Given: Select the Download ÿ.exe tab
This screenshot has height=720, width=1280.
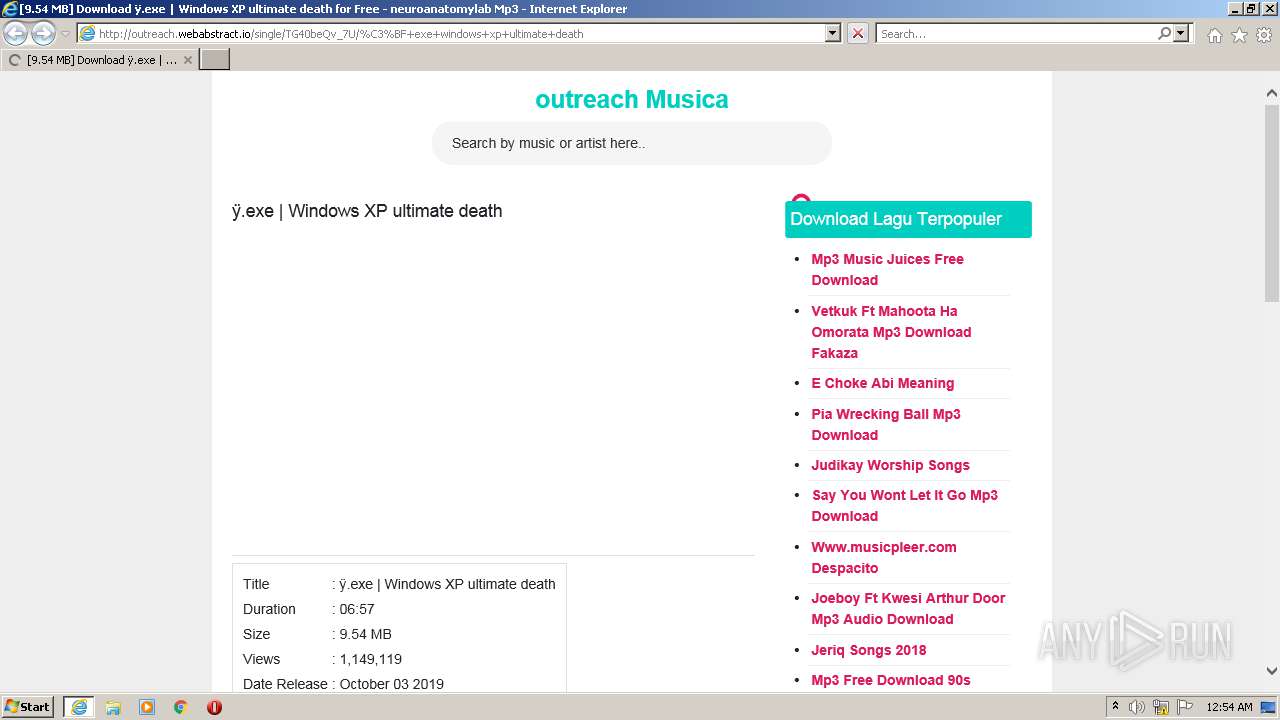Looking at the screenshot, I should pyautogui.click(x=100, y=60).
